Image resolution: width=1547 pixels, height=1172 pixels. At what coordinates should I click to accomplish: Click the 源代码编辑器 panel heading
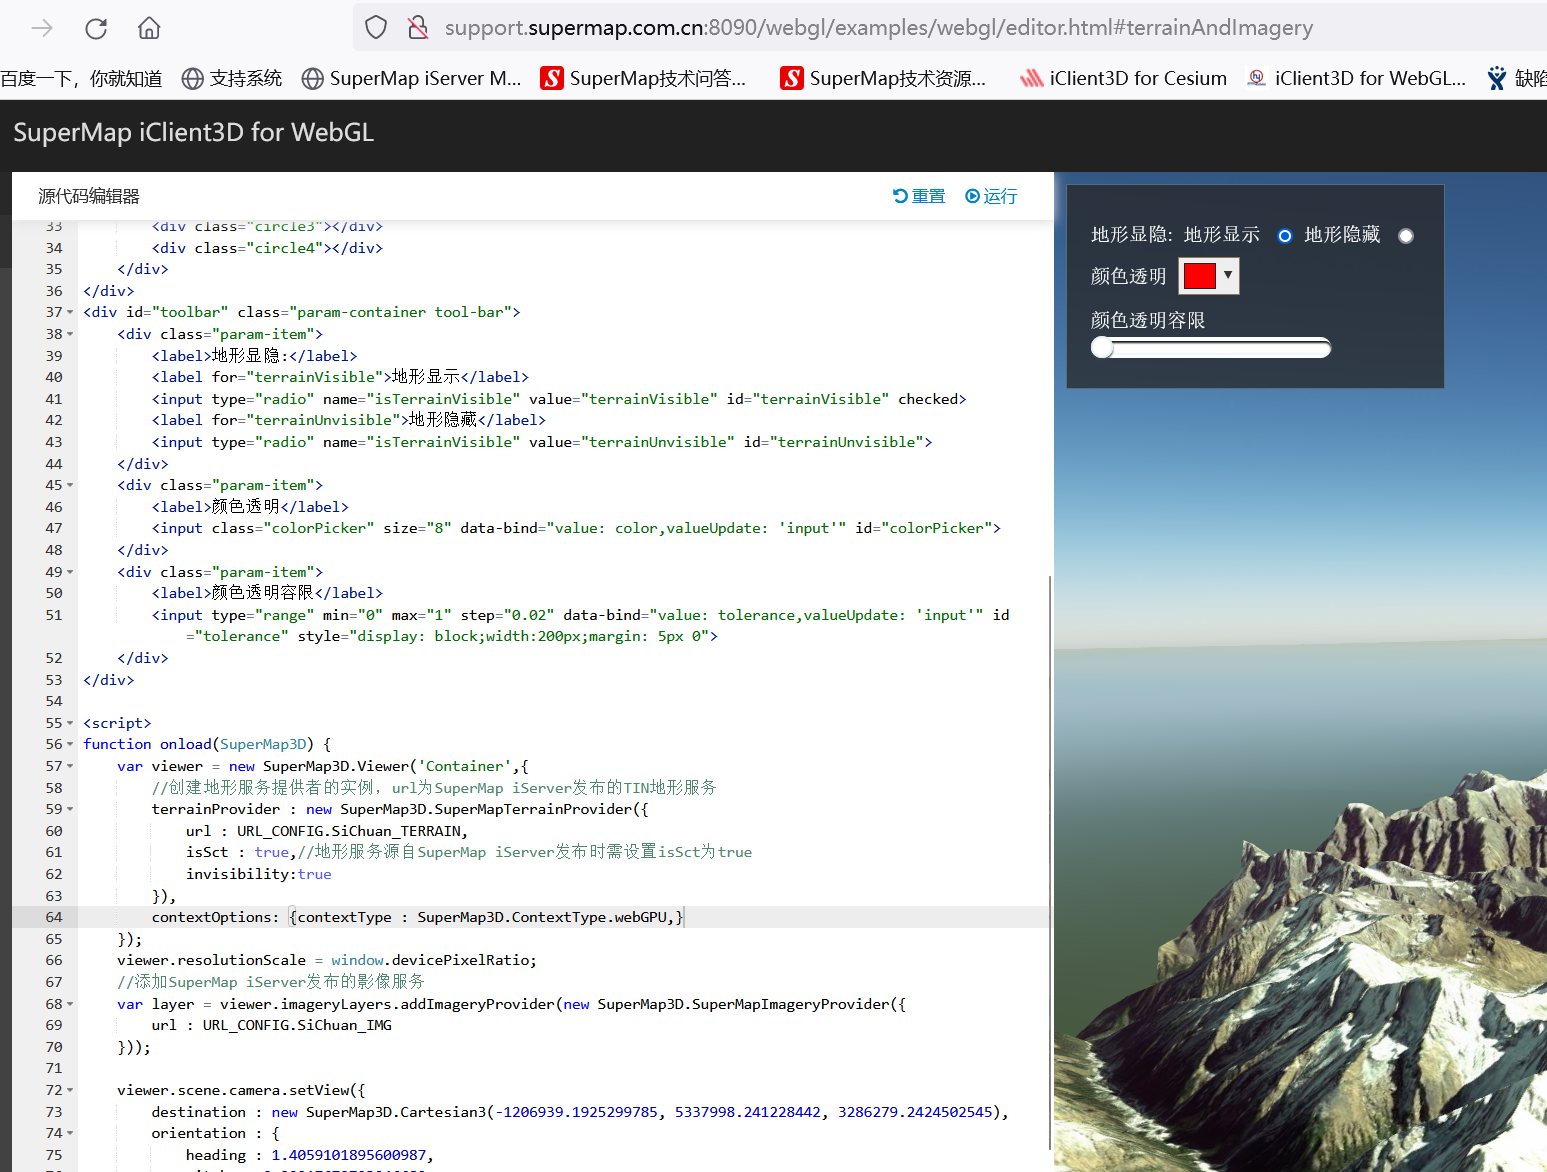pos(89,196)
